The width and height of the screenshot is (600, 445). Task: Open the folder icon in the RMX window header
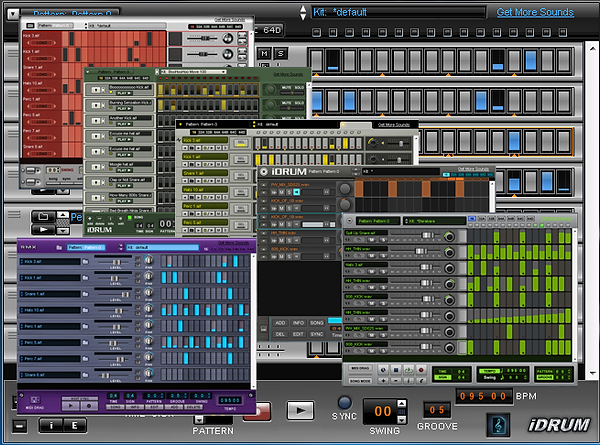click(59, 247)
